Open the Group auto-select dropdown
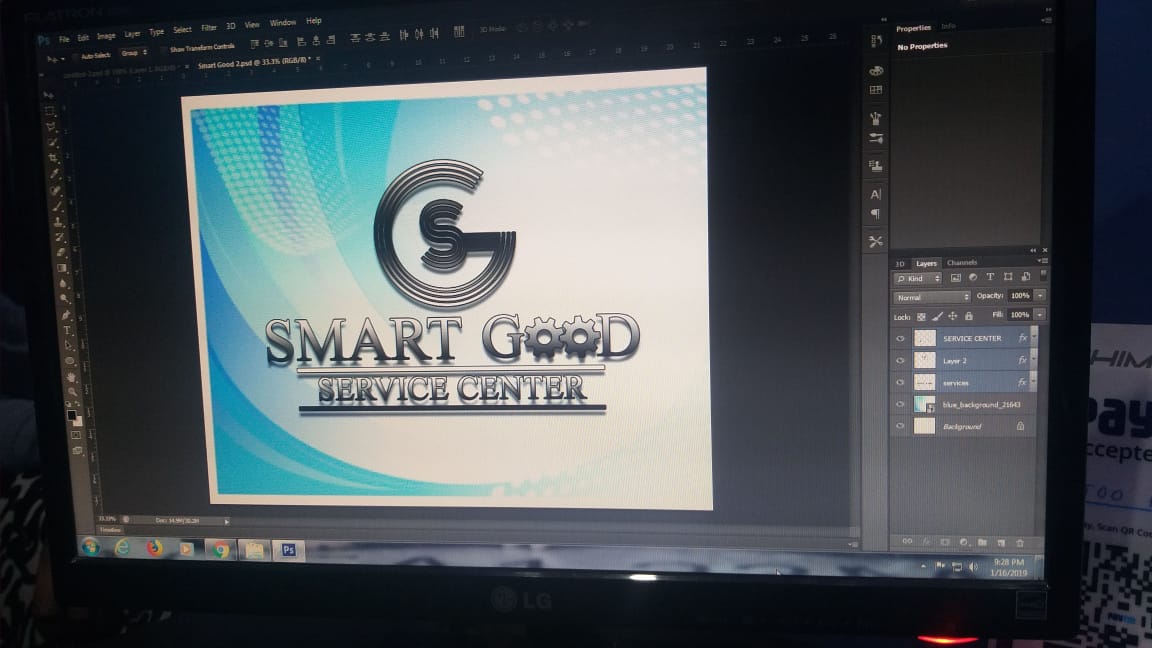The width and height of the screenshot is (1152, 648). pyautogui.click(x=134, y=53)
